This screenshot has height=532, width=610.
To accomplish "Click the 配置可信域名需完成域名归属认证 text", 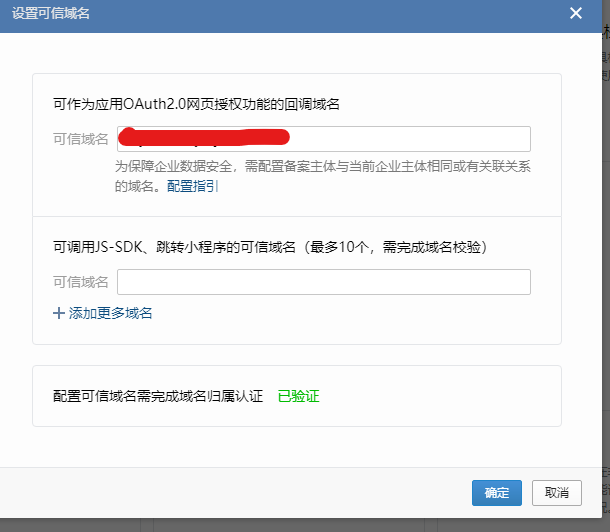I will 157,396.
